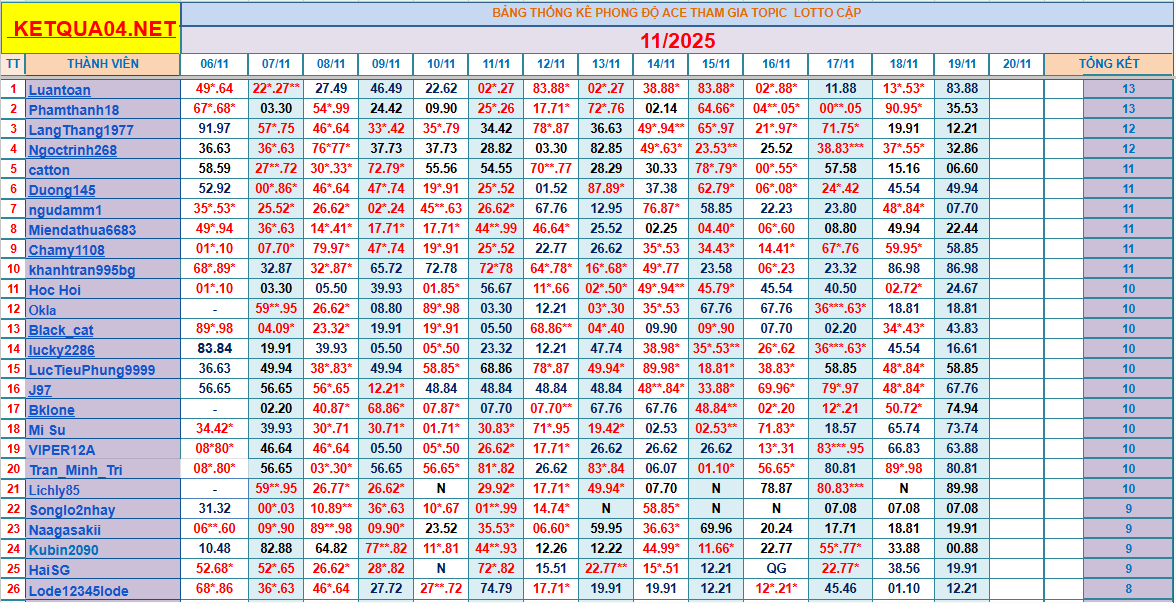Viewport: 1176px width, 603px height.
Task: Select the QG cell in HaiSG row
Action: pos(776,568)
